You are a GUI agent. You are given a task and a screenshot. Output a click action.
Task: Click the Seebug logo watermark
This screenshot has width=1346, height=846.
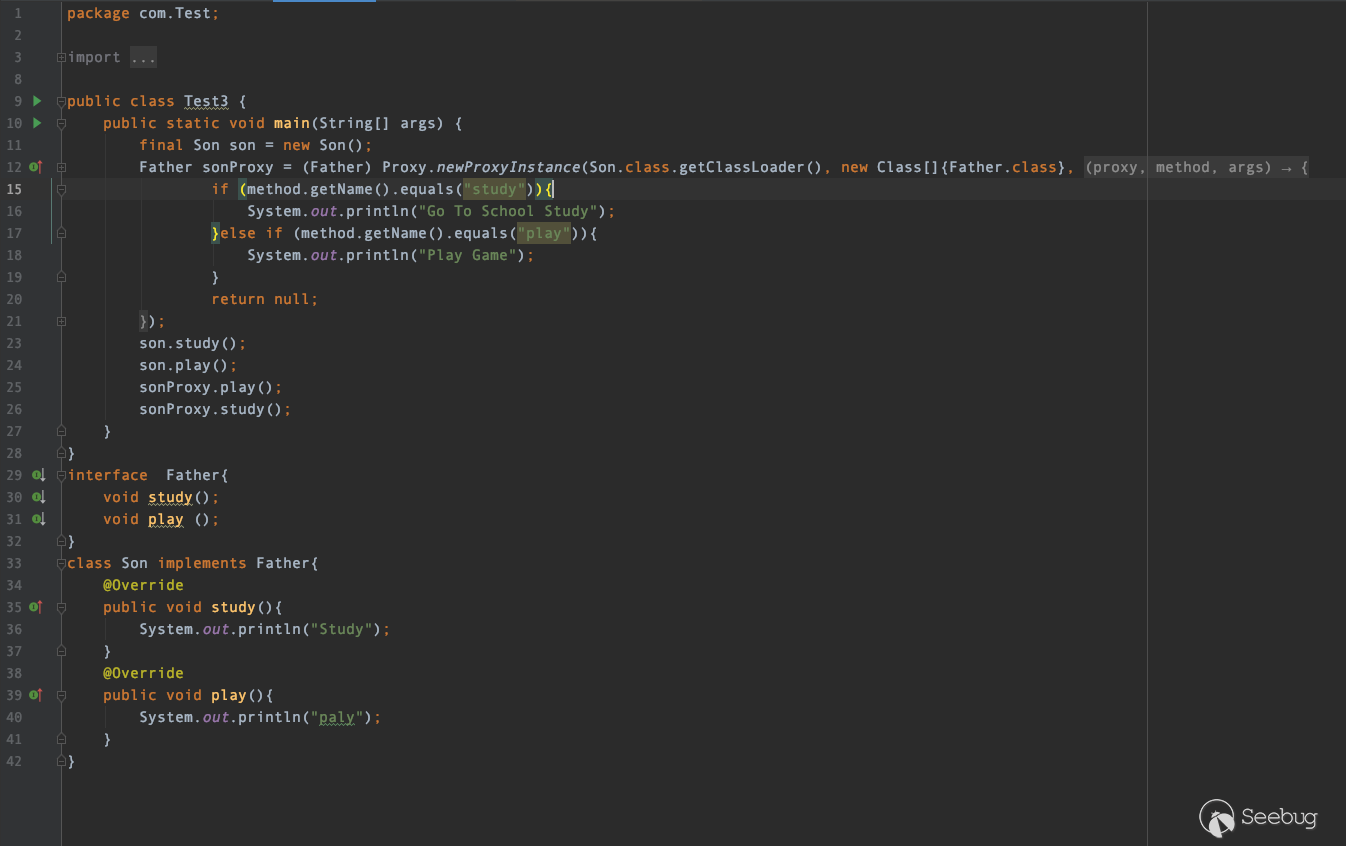(x=1258, y=817)
